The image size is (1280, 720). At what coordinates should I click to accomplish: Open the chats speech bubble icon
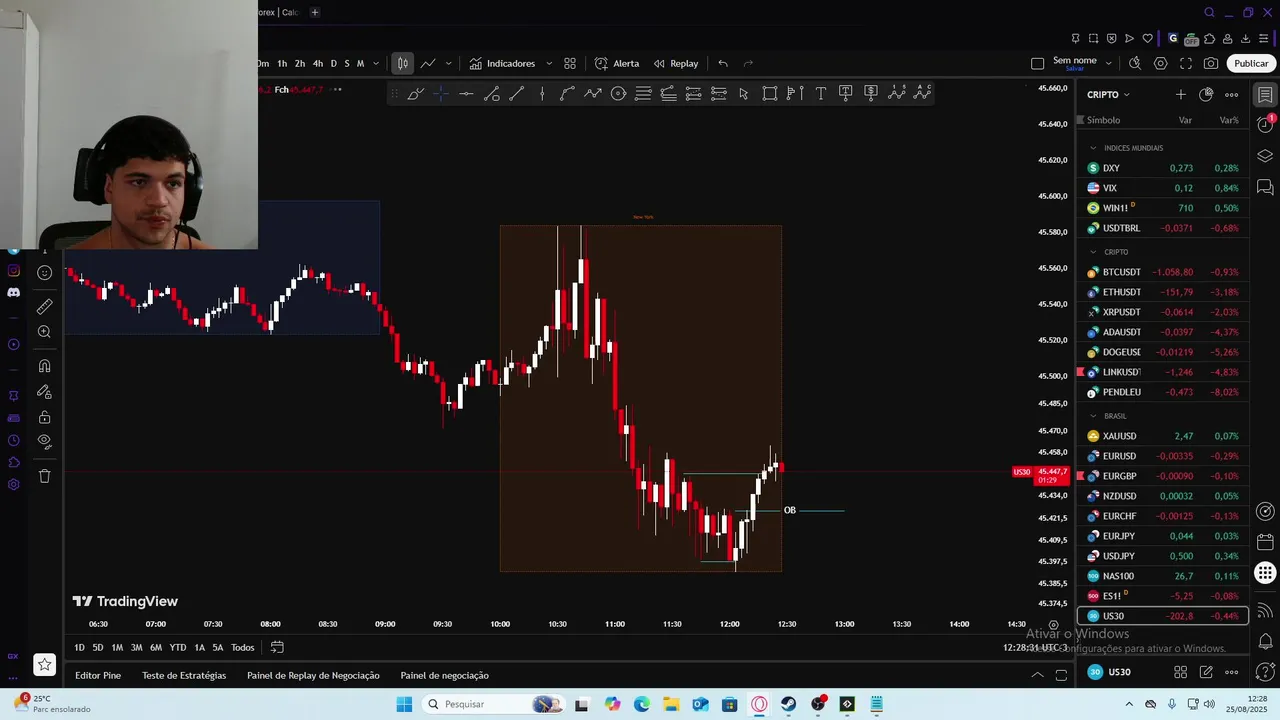1265,187
